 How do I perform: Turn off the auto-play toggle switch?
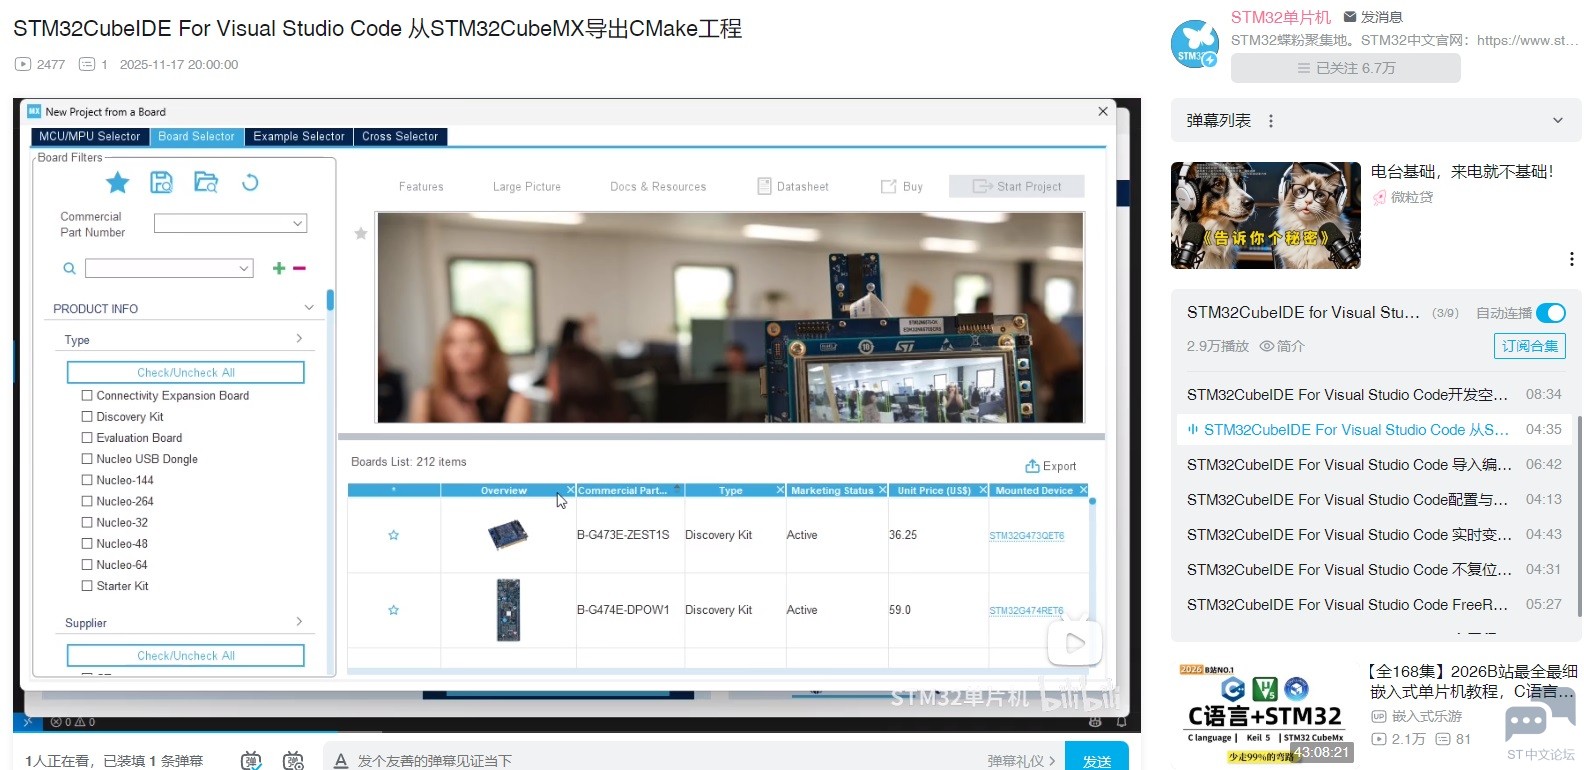pyautogui.click(x=1550, y=313)
